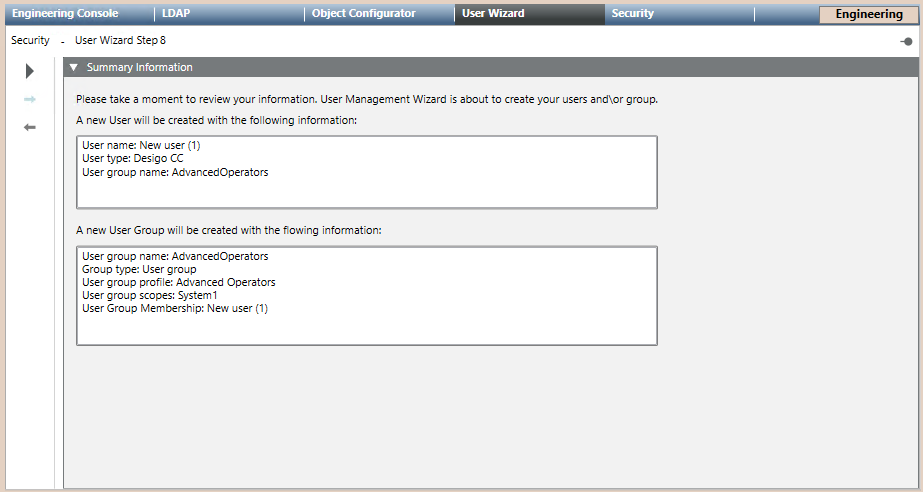Click the 'User group profile: Advanced Operators' line
This screenshot has height=492, width=923.
point(178,283)
